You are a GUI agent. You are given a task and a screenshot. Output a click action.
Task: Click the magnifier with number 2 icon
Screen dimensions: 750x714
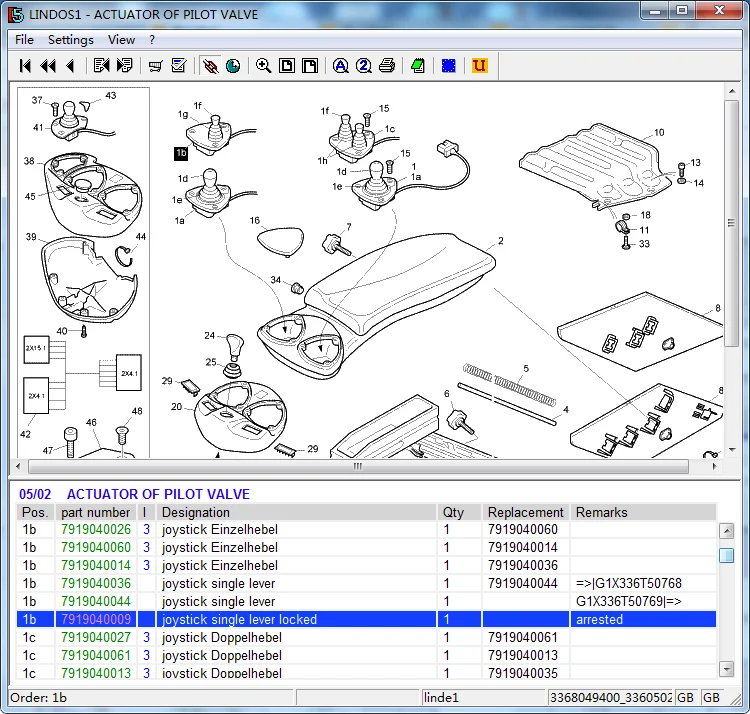tap(364, 66)
